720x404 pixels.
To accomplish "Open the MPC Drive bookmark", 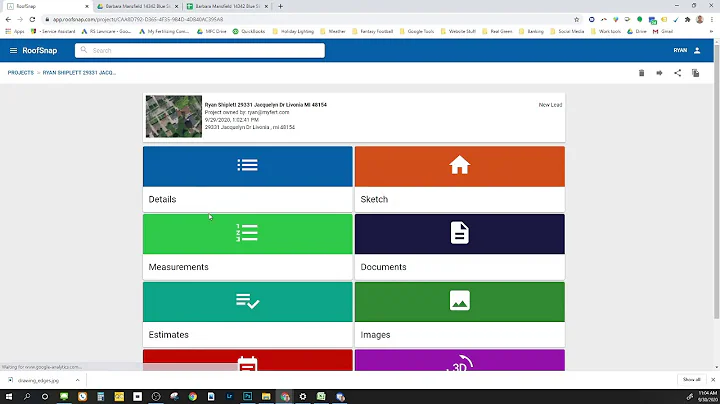I will tap(211, 31).
